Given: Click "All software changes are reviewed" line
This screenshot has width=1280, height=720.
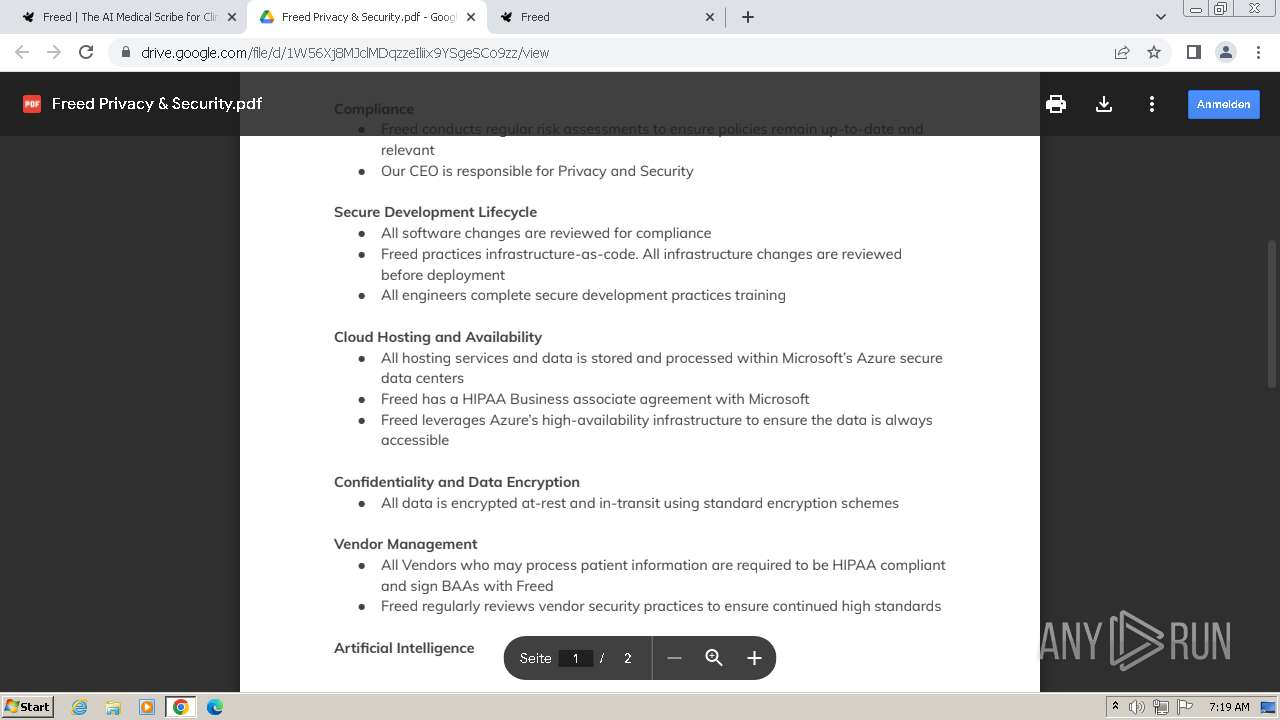Looking at the screenshot, I should [x=546, y=233].
